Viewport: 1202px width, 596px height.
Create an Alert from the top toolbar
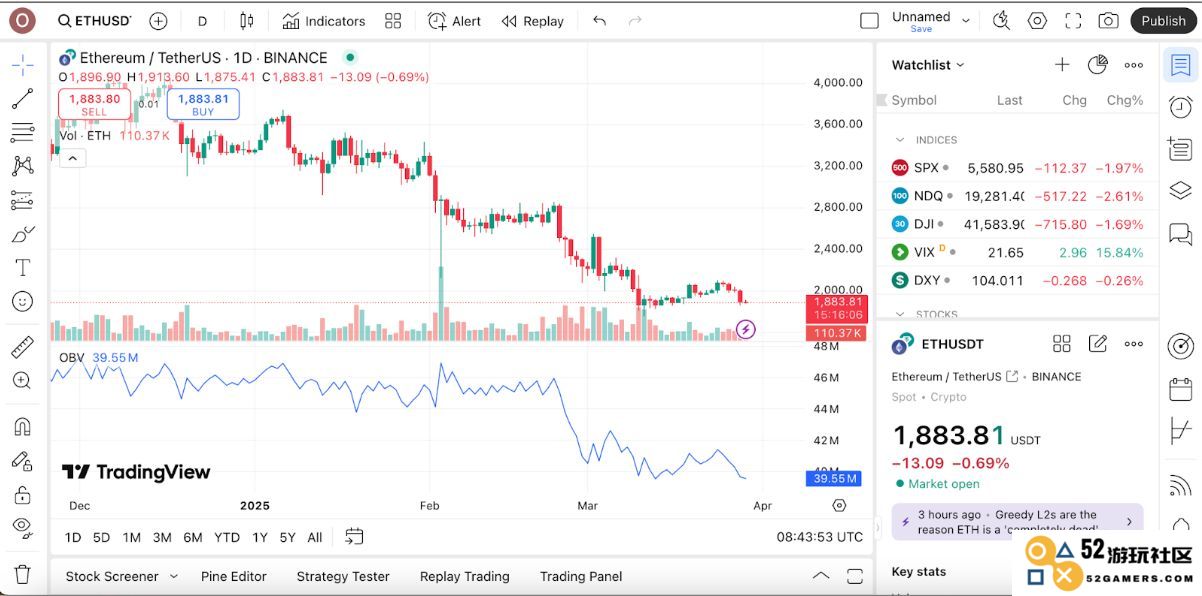454,21
